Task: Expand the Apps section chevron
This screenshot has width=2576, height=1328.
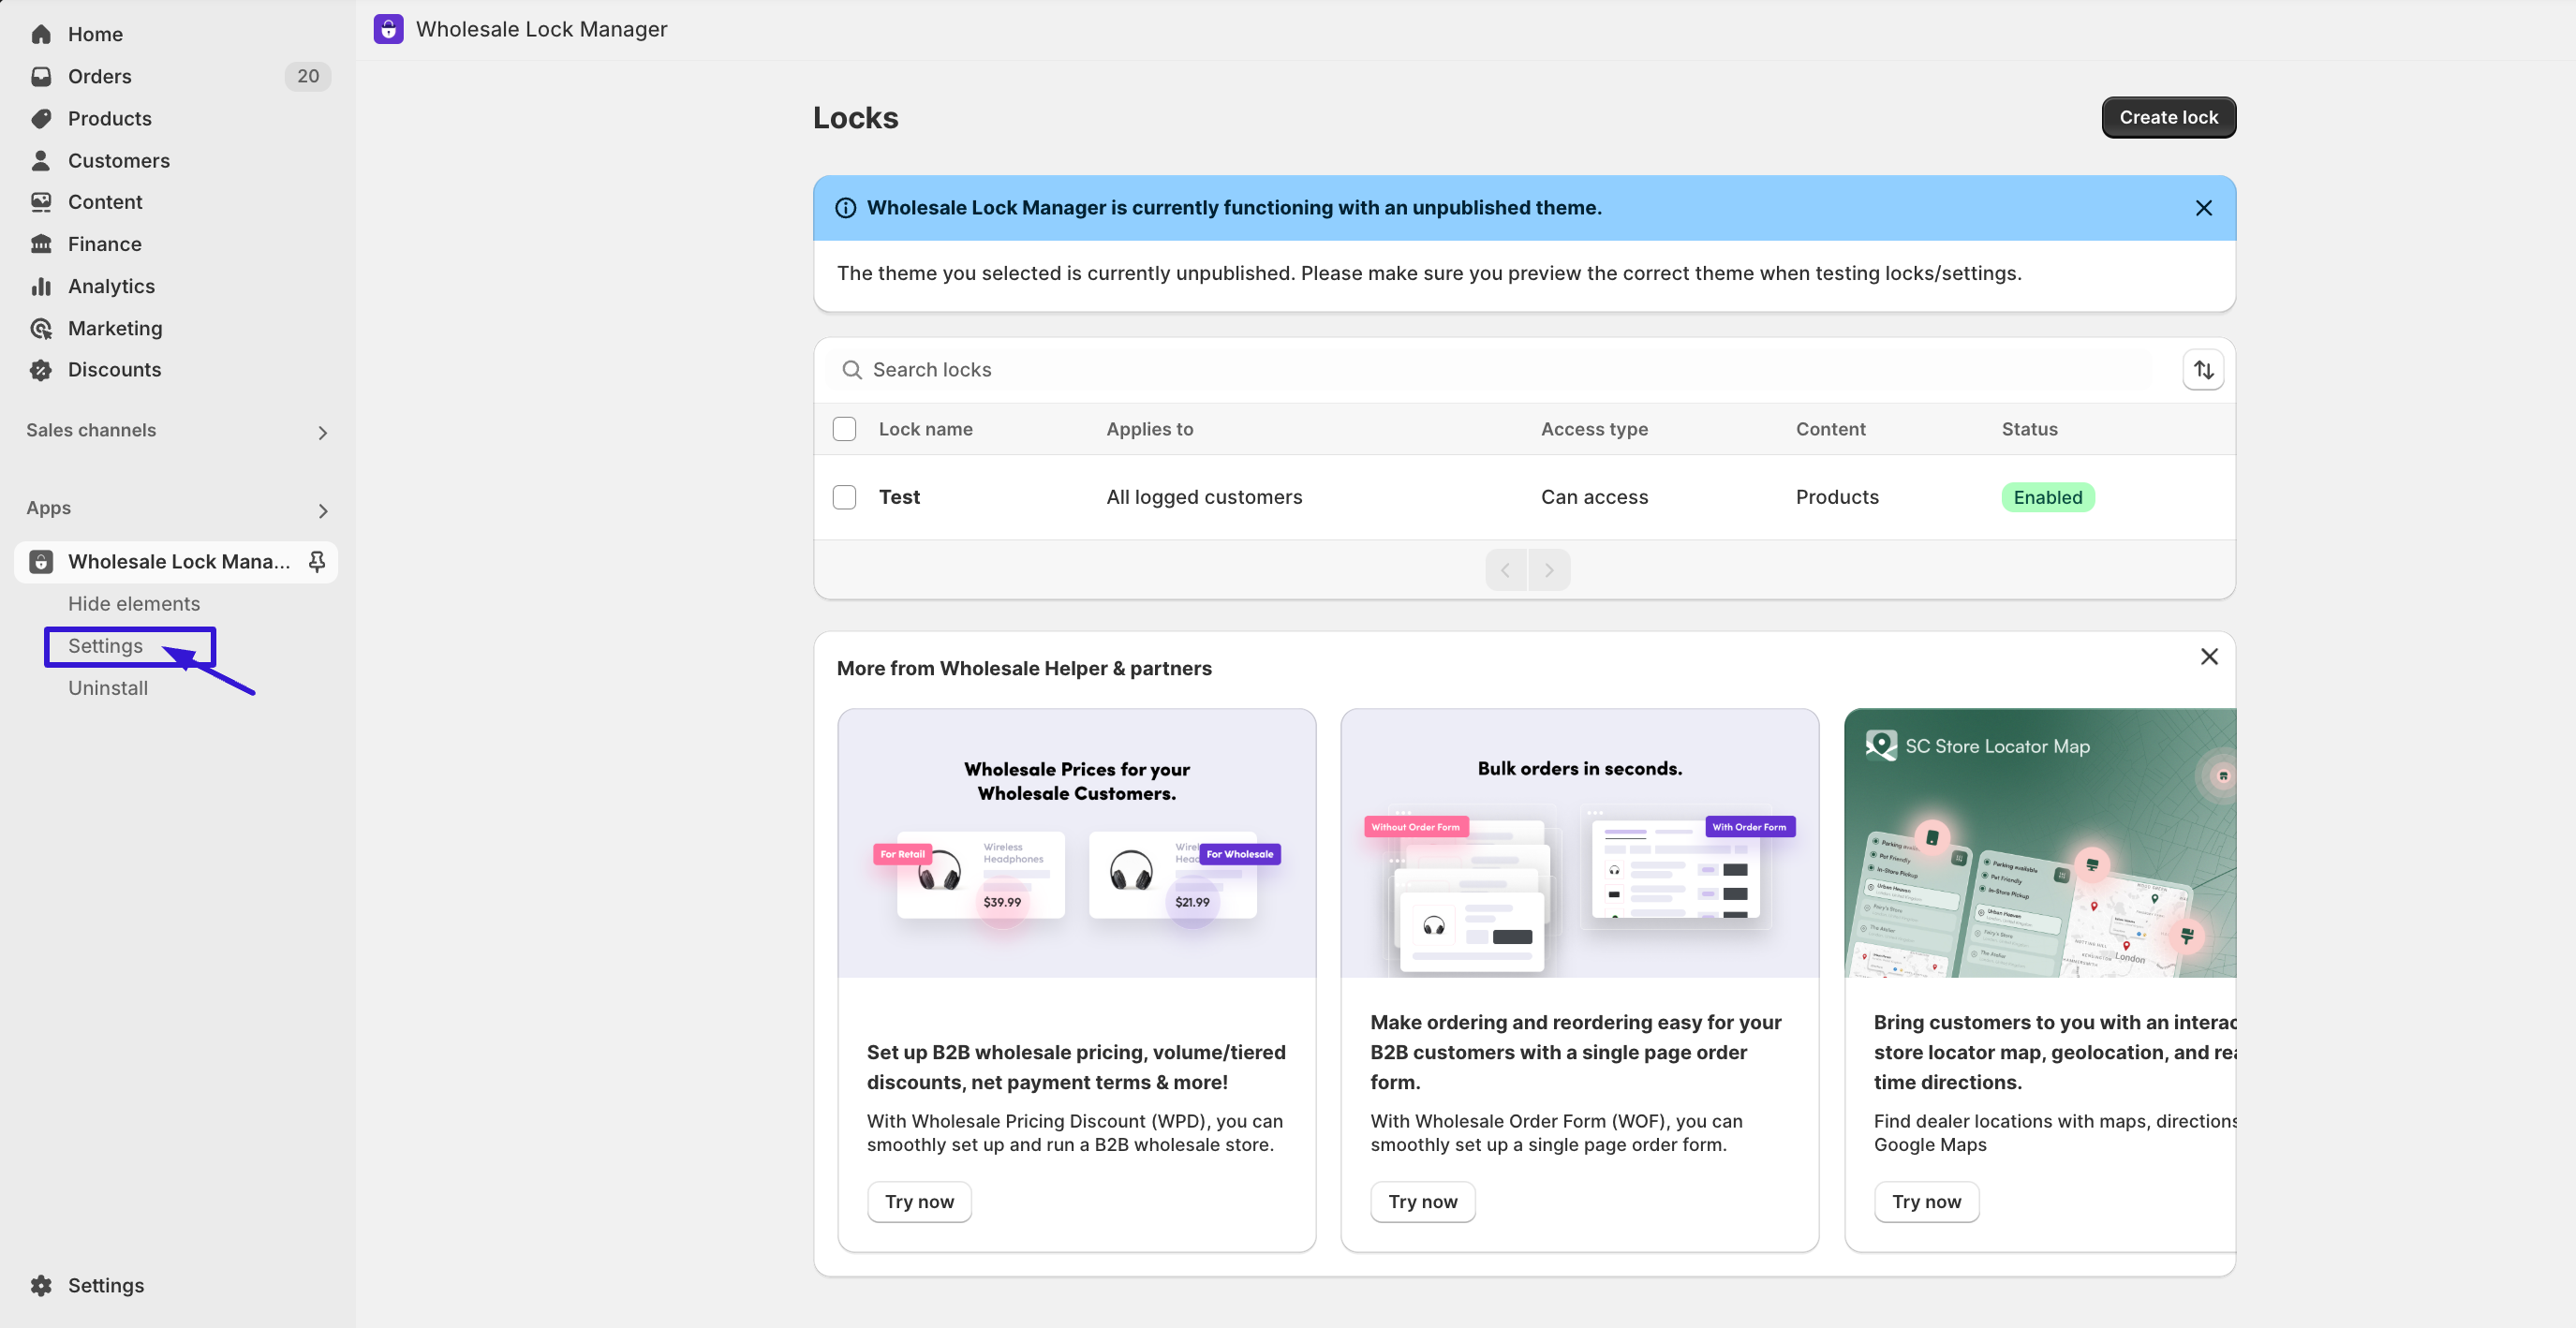Action: click(323, 511)
